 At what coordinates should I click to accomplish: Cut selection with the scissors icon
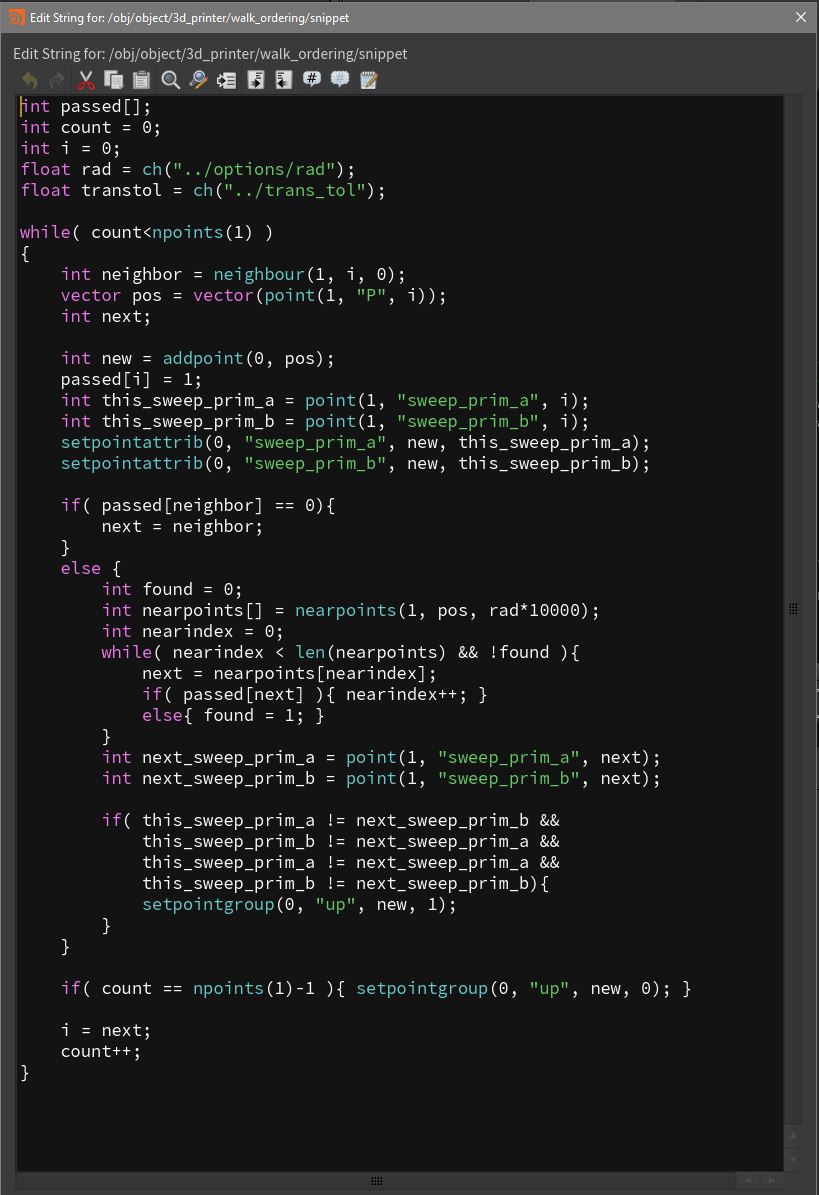coord(86,80)
